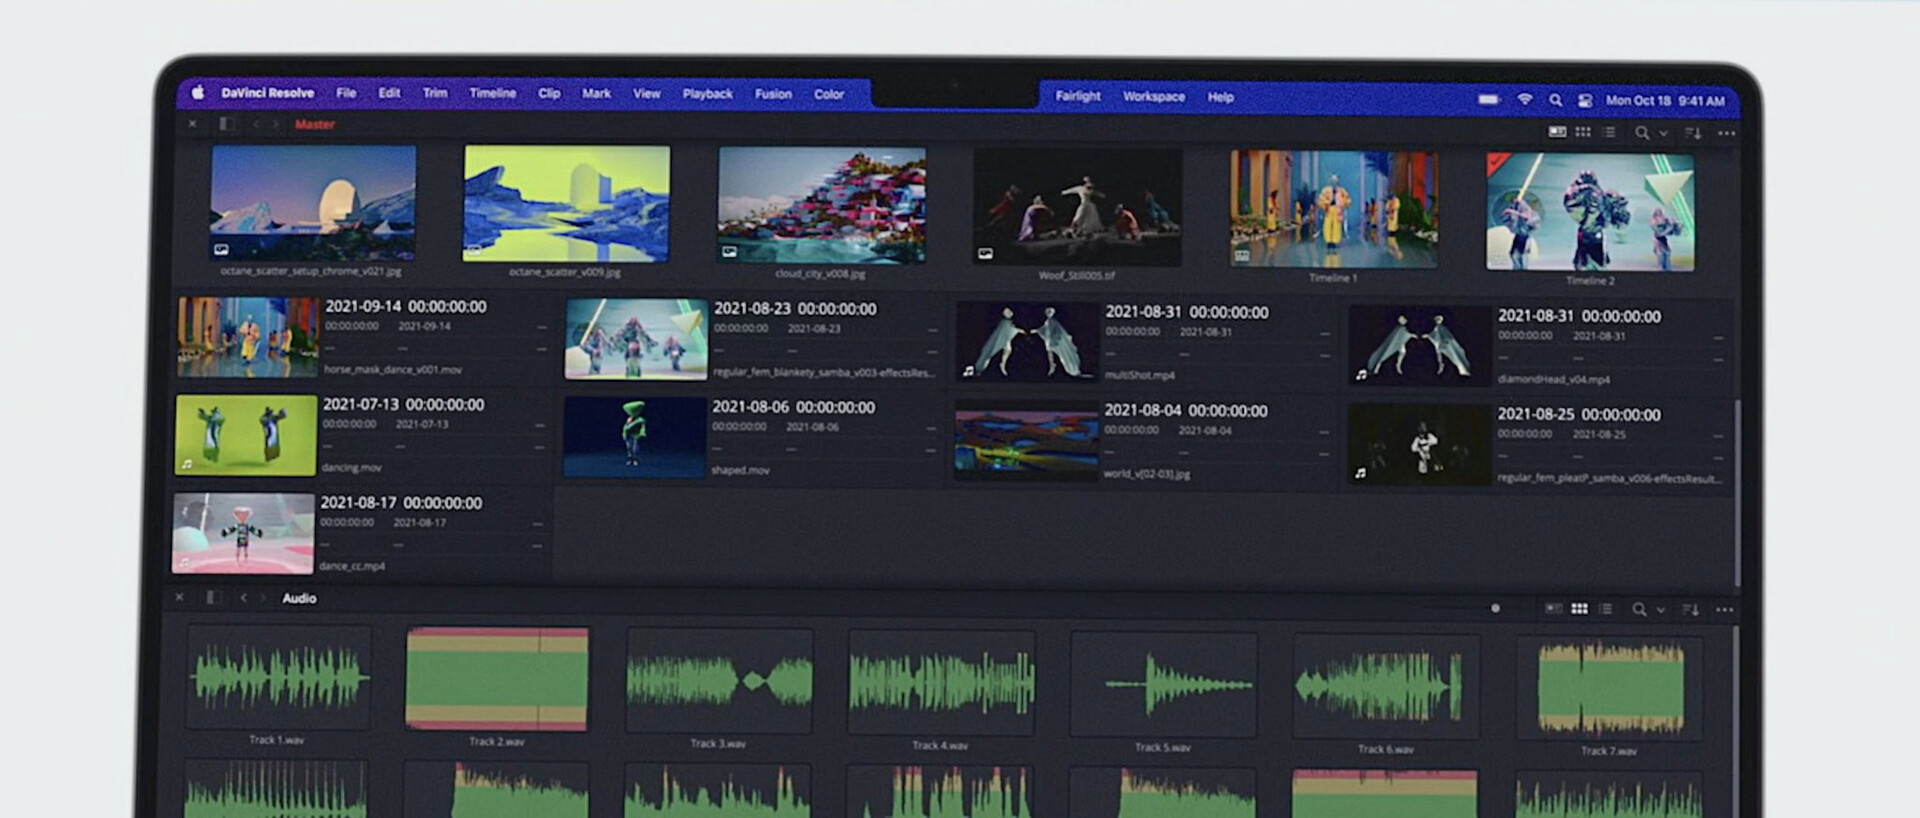The image size is (1920, 818).
Task: Open the Timeline menu
Action: pyautogui.click(x=493, y=93)
